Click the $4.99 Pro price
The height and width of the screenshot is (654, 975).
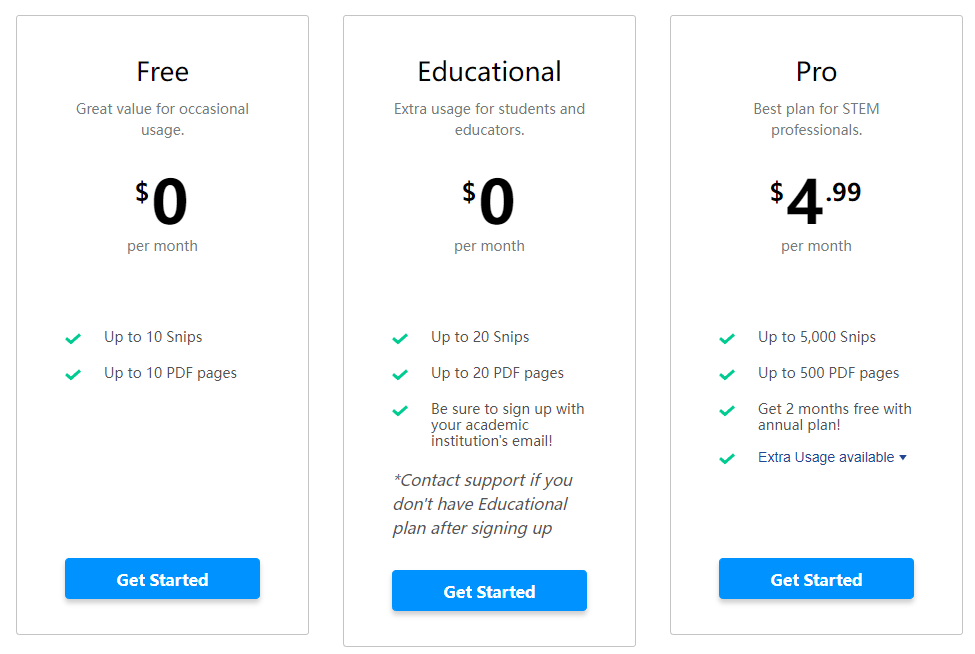815,201
